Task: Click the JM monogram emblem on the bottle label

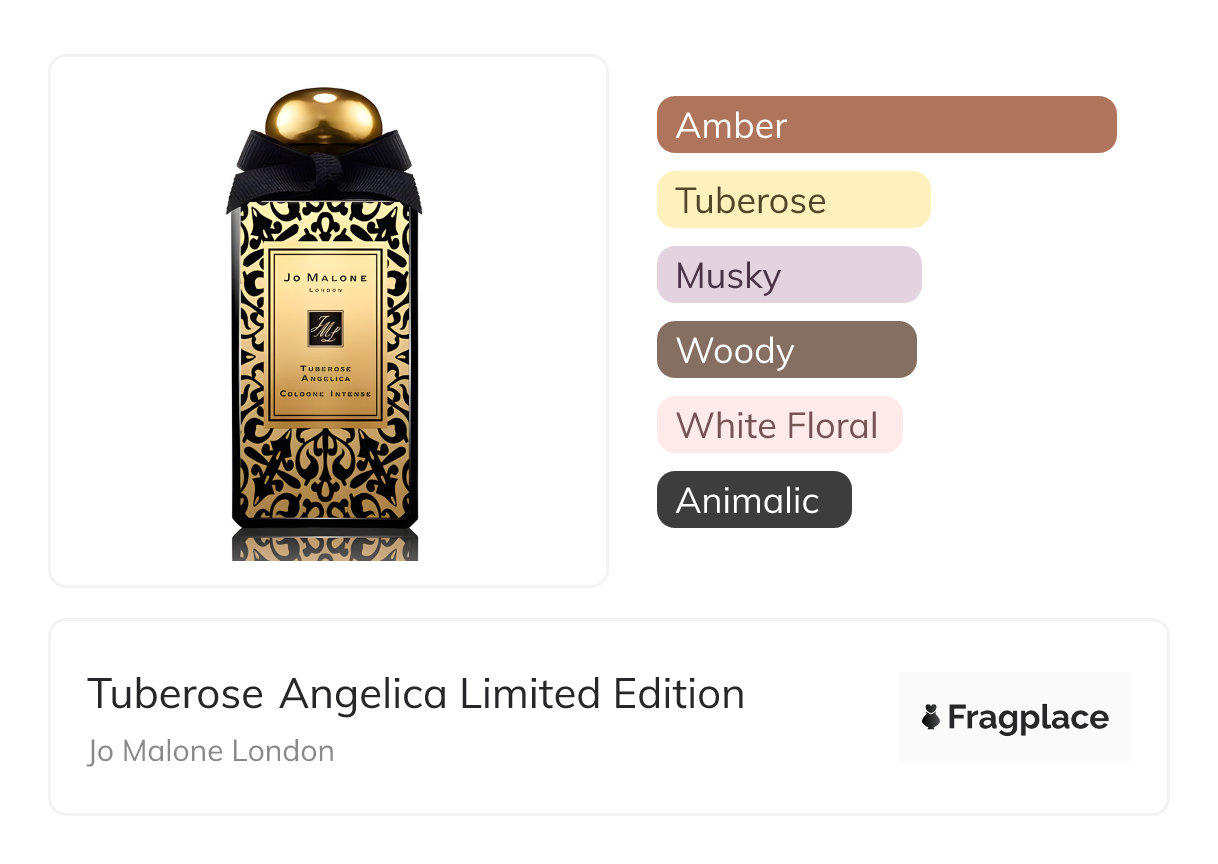Action: [x=325, y=328]
